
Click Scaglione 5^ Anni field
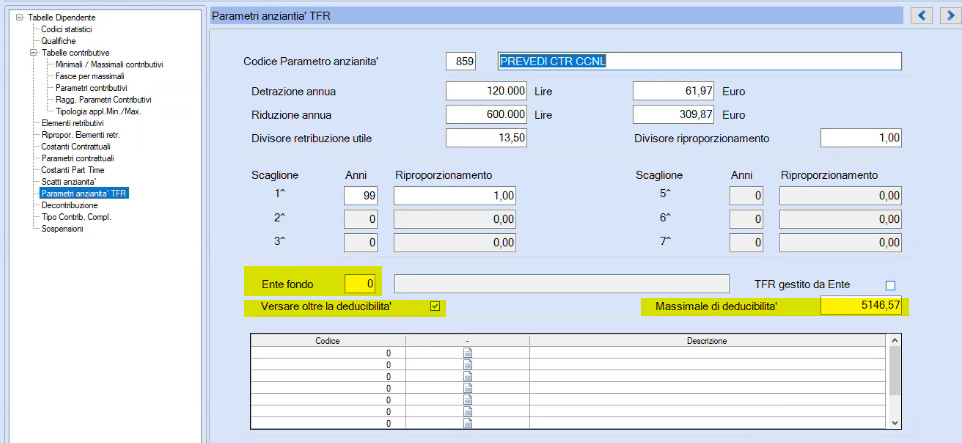pos(746,196)
